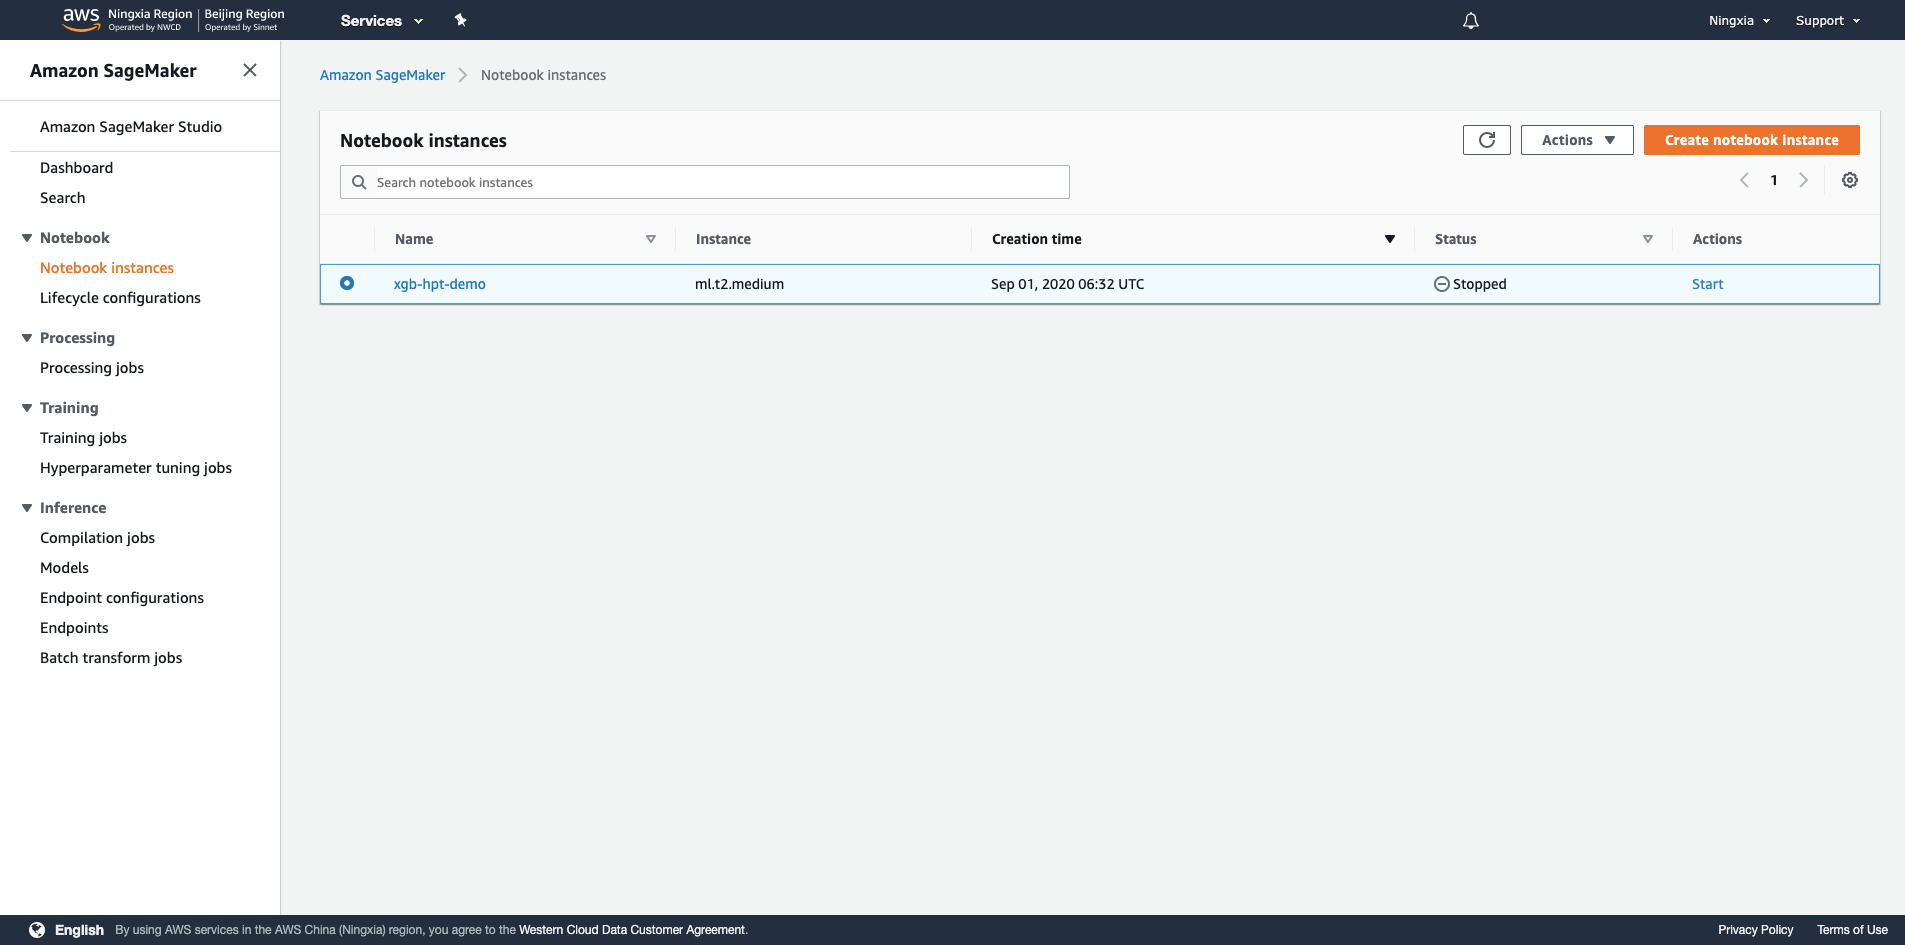The height and width of the screenshot is (945, 1905).
Task: Click the language globe icon in footer
Action: [37, 930]
